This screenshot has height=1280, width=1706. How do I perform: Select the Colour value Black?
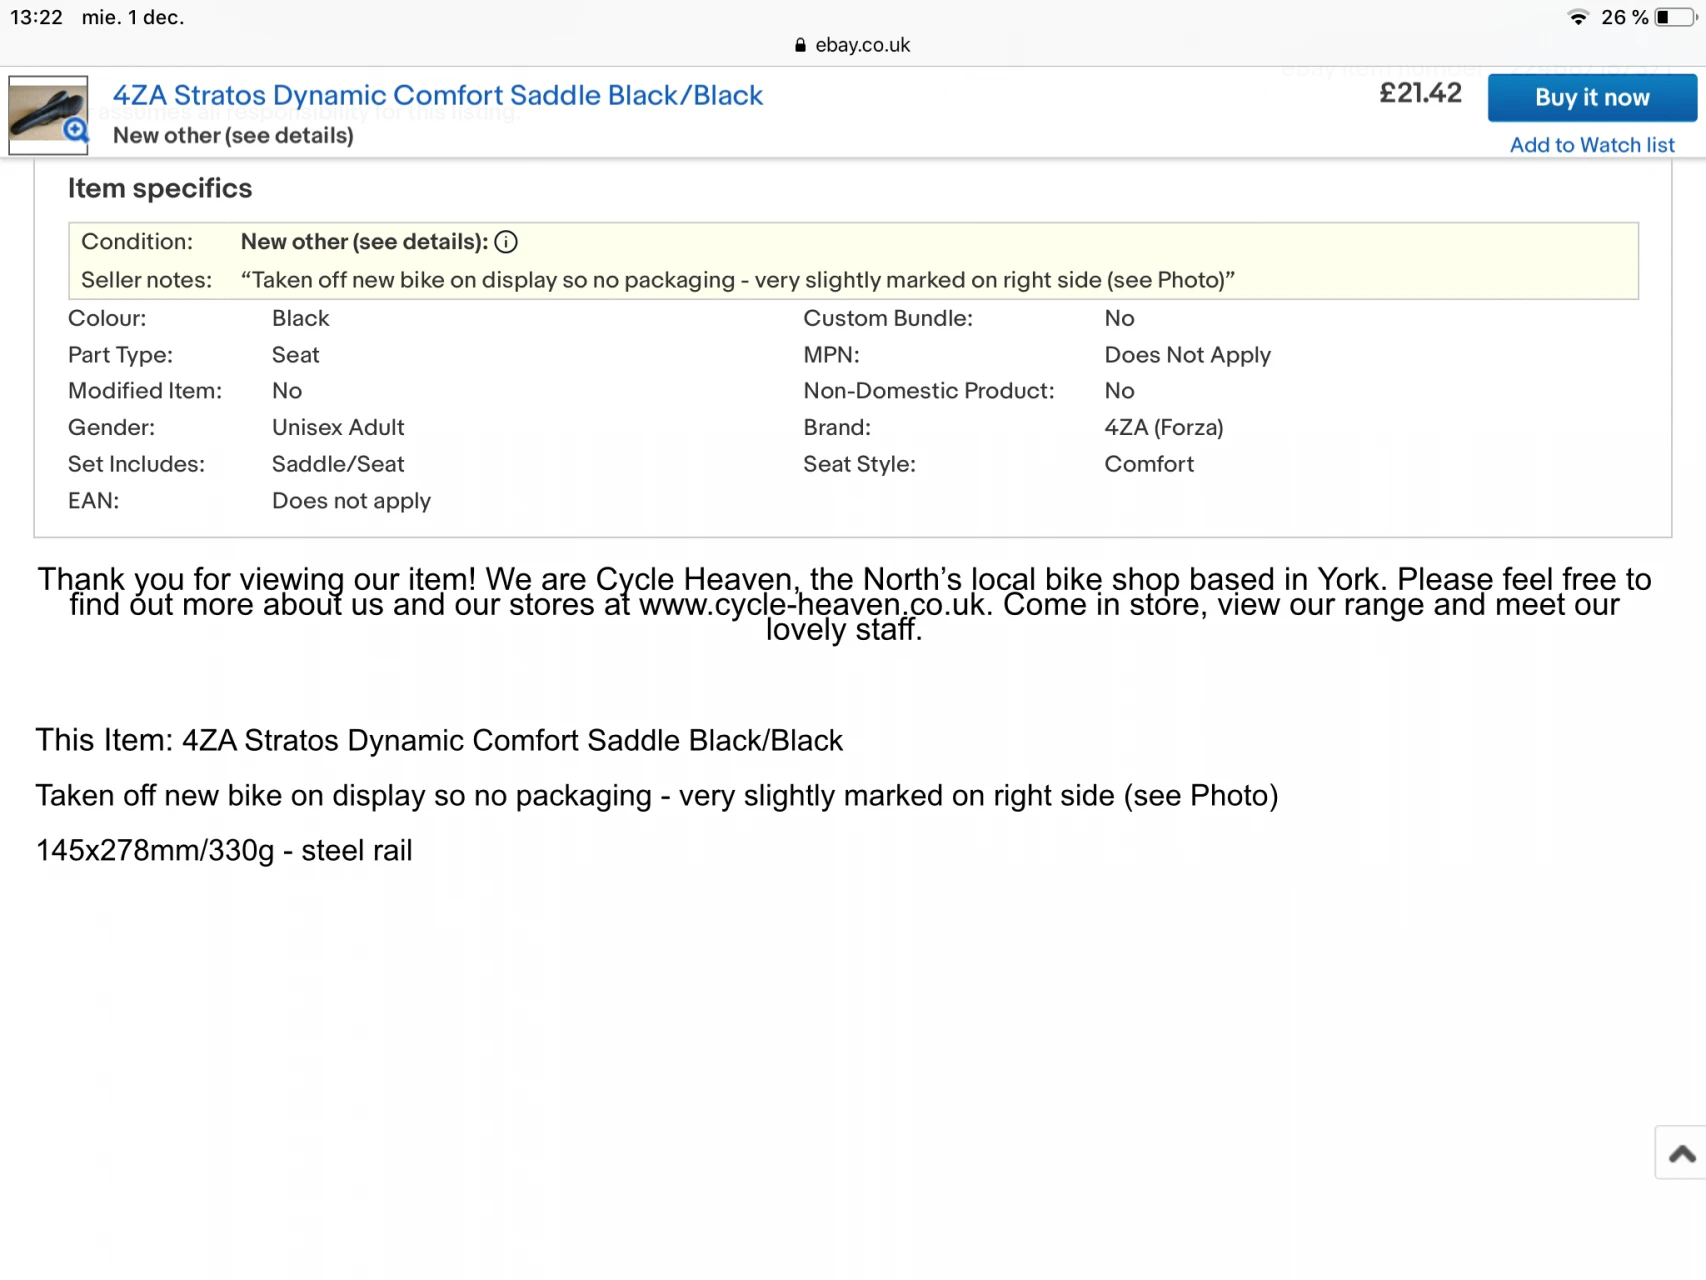point(300,318)
